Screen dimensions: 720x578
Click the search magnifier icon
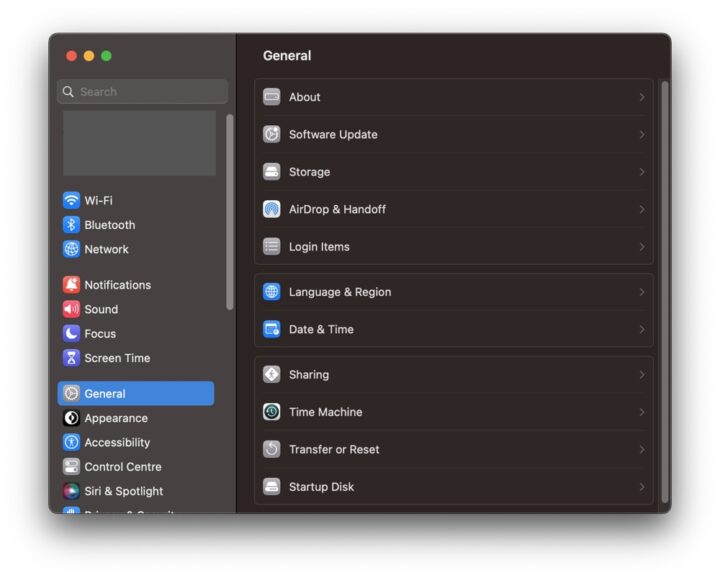pos(68,92)
